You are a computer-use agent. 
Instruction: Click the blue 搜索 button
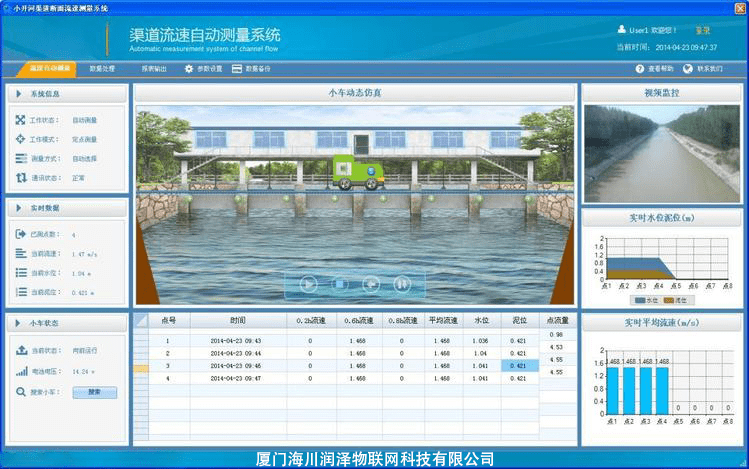95,392
